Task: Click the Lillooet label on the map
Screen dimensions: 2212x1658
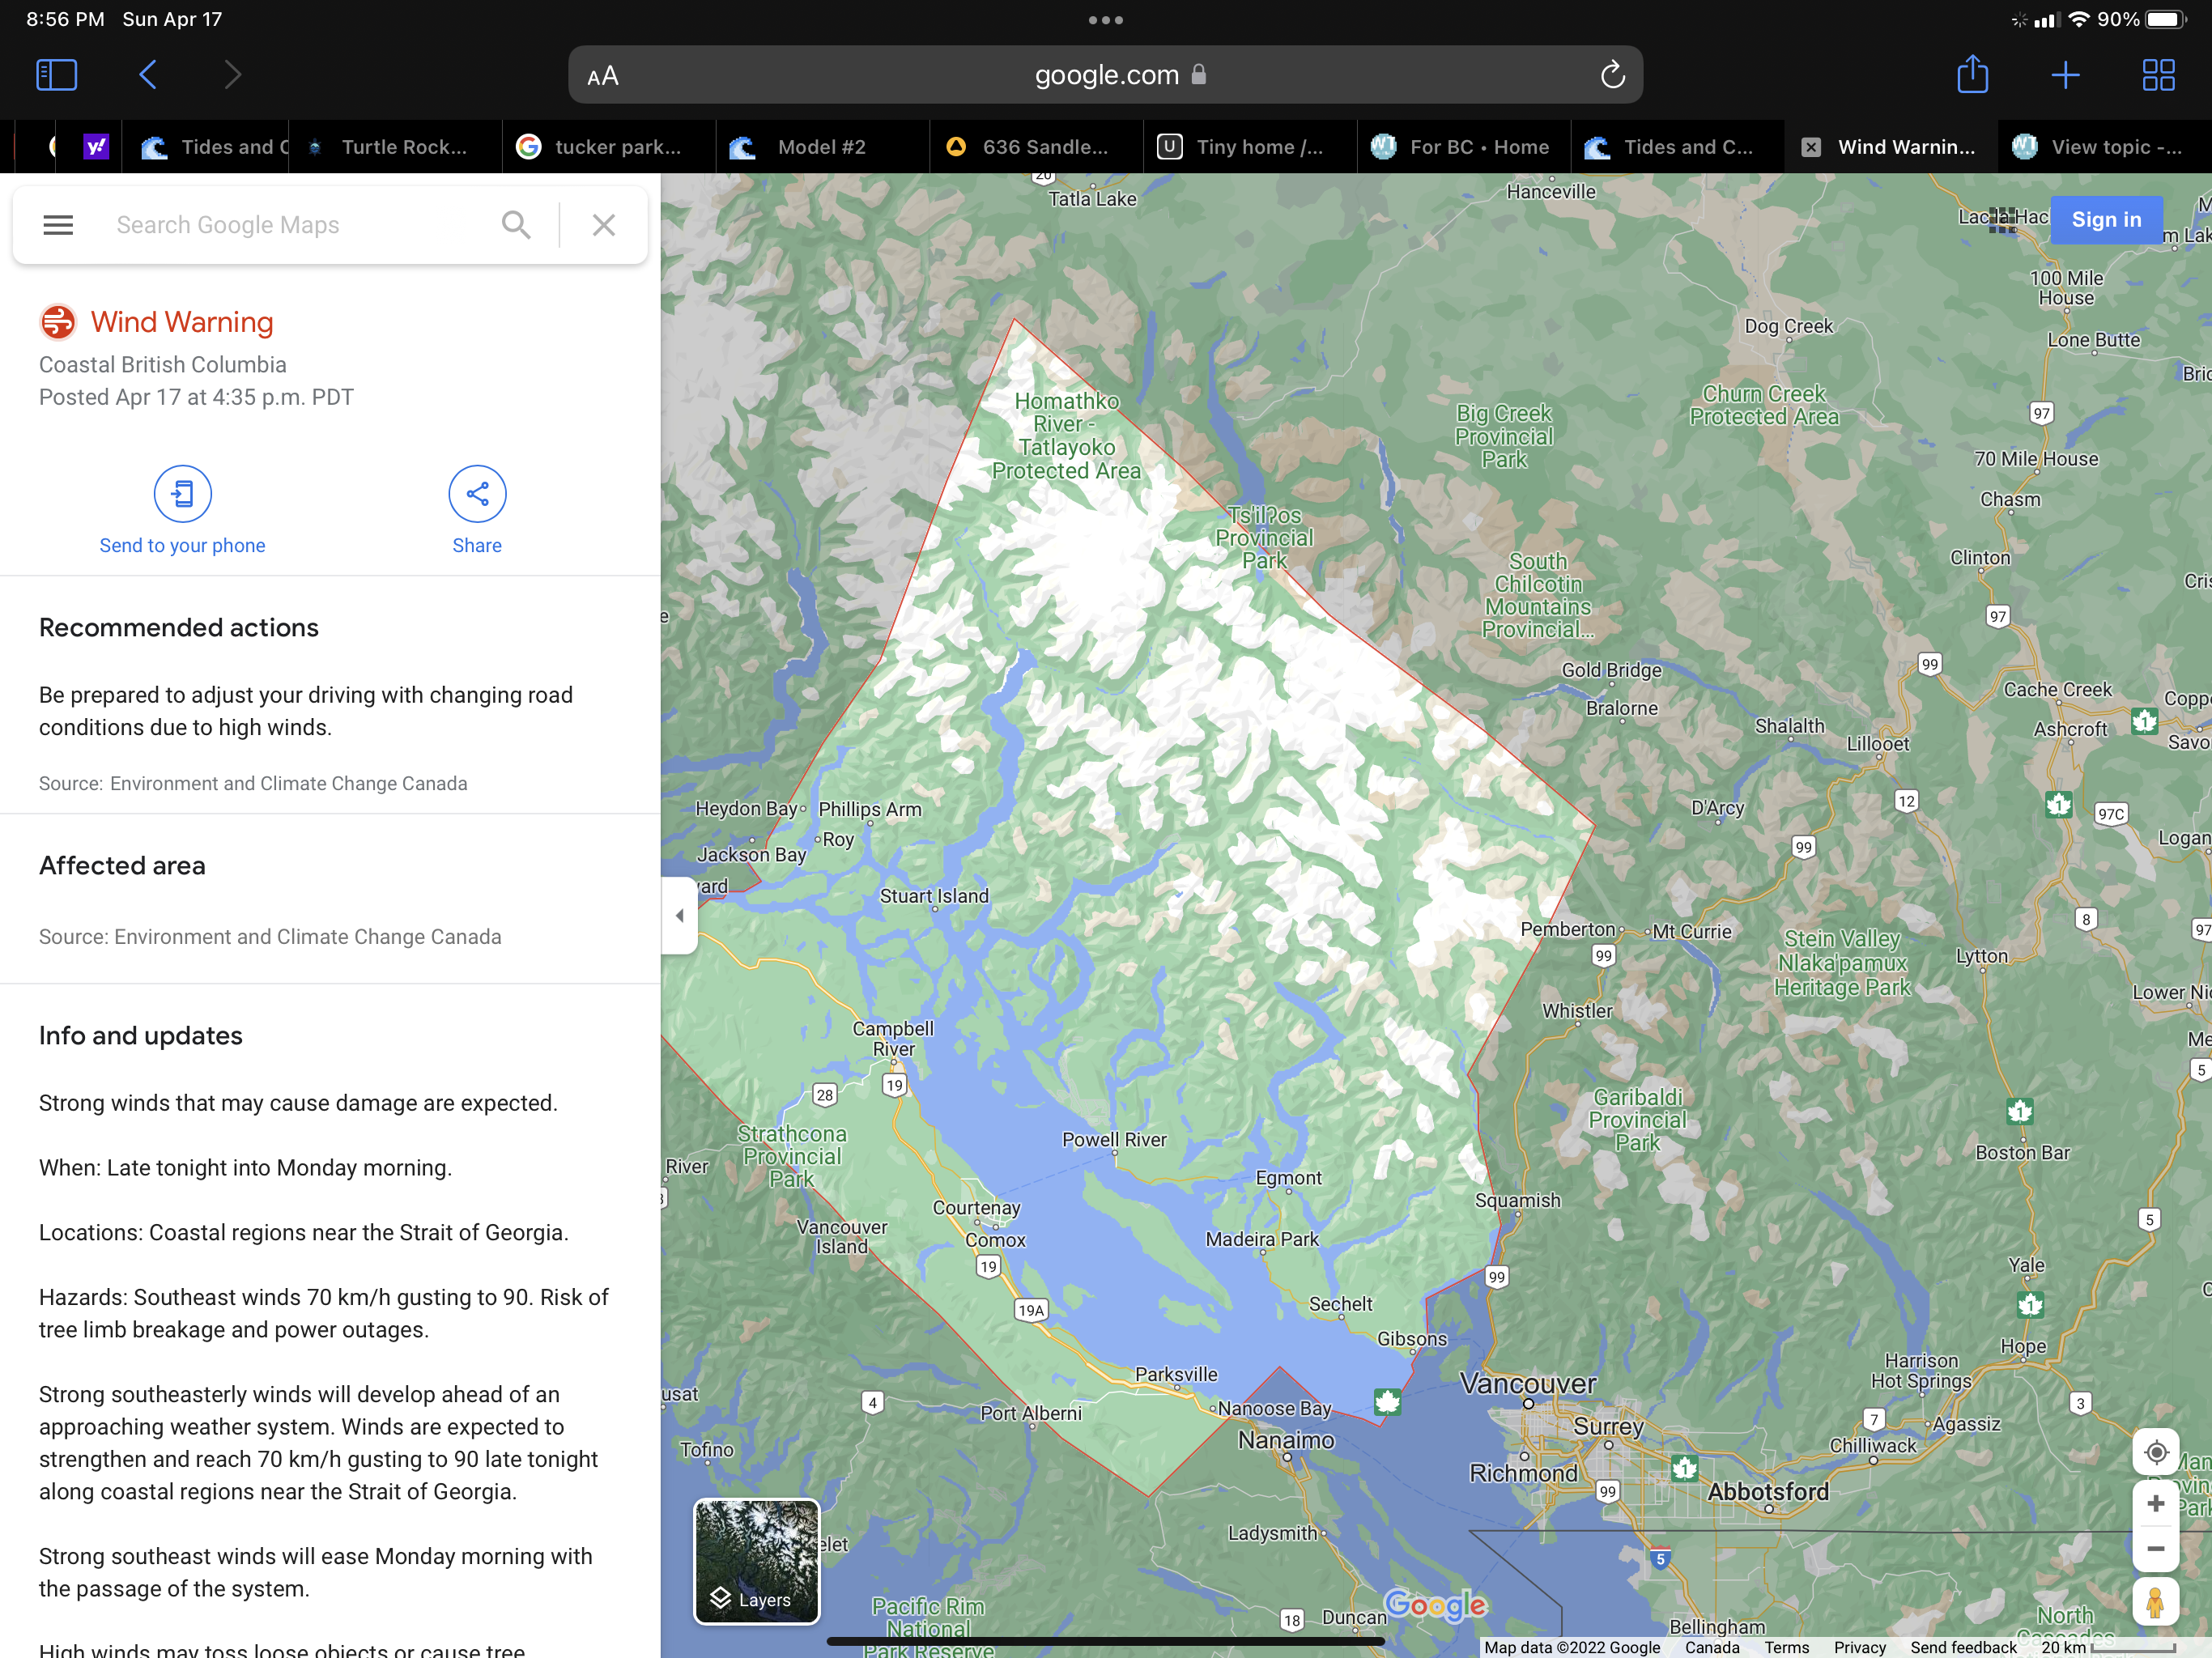Action: click(1877, 743)
